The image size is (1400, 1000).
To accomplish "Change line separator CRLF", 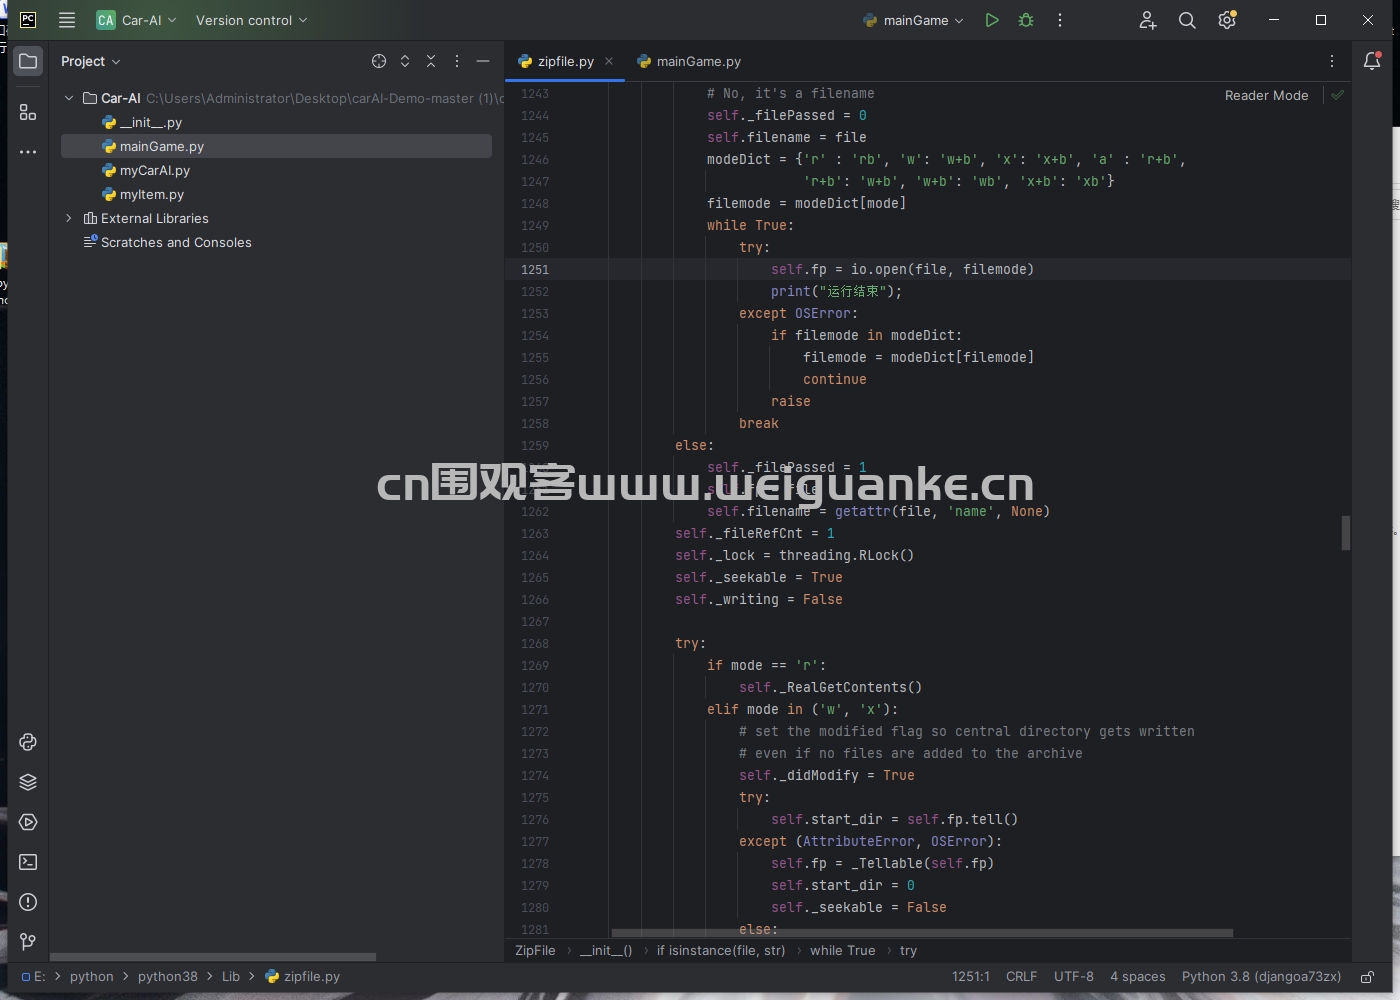I will pyautogui.click(x=1021, y=976).
